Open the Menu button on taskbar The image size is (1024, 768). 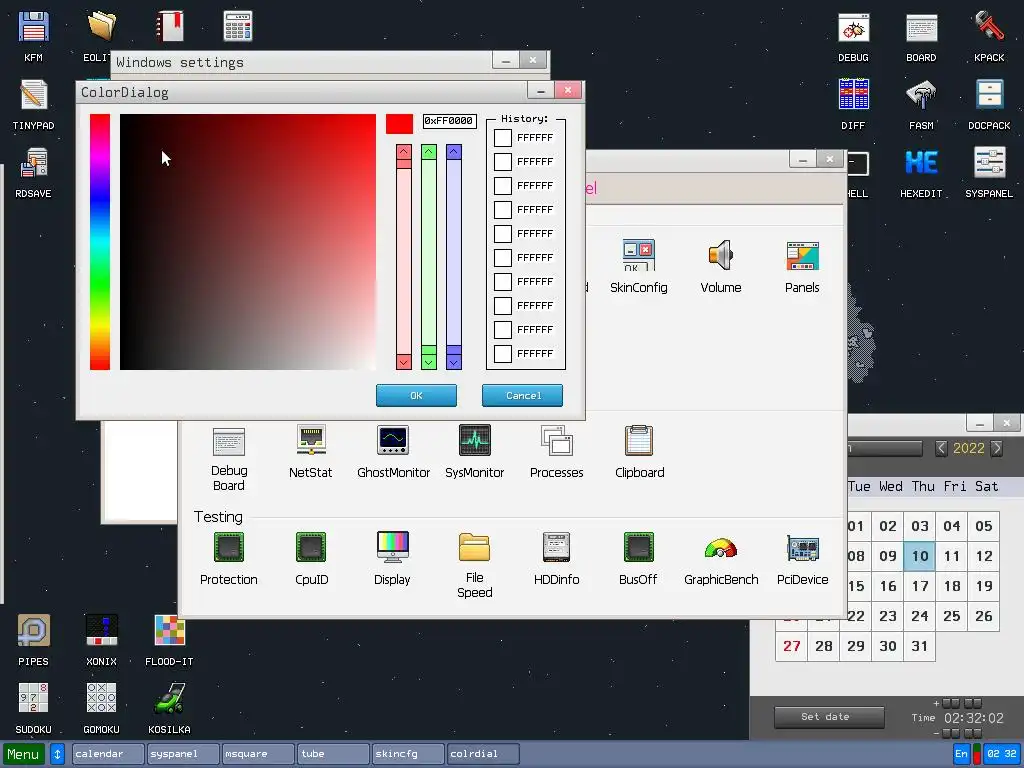24,754
